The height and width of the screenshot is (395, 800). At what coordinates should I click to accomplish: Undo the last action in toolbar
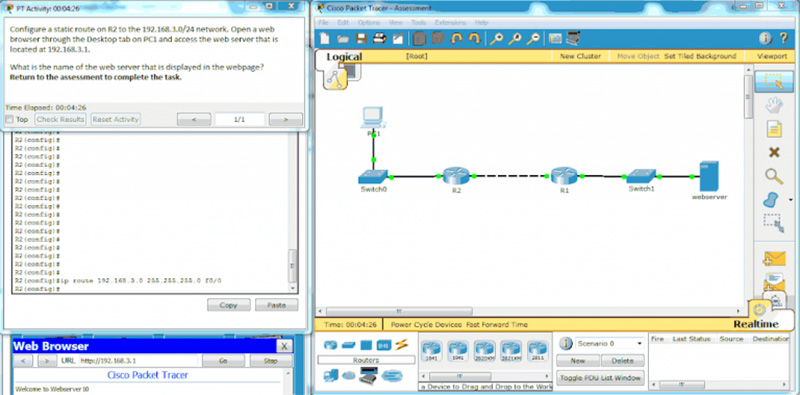point(456,39)
